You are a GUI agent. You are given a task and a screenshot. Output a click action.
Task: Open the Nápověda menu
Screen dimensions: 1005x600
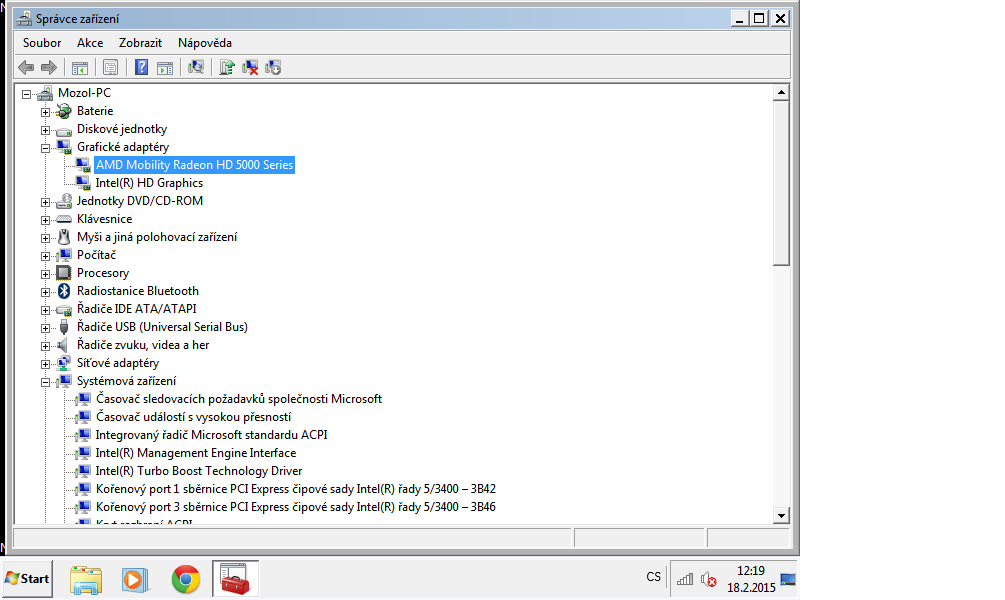pyautogui.click(x=205, y=43)
